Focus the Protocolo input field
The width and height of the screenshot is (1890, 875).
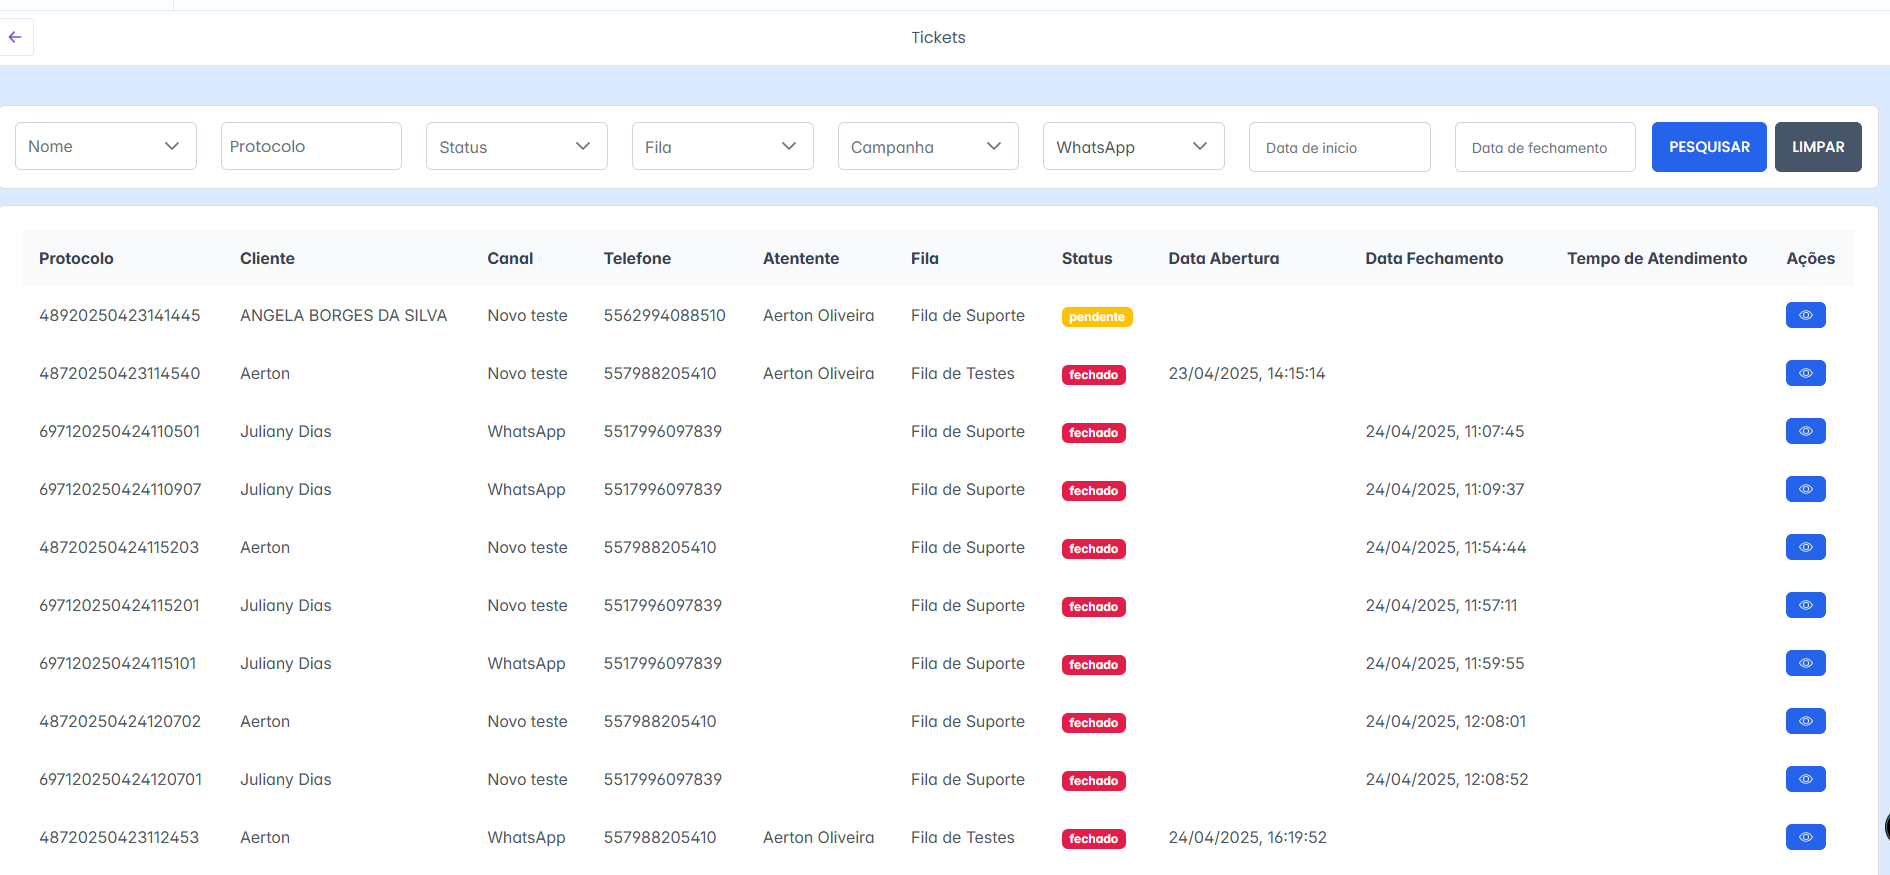pos(311,146)
